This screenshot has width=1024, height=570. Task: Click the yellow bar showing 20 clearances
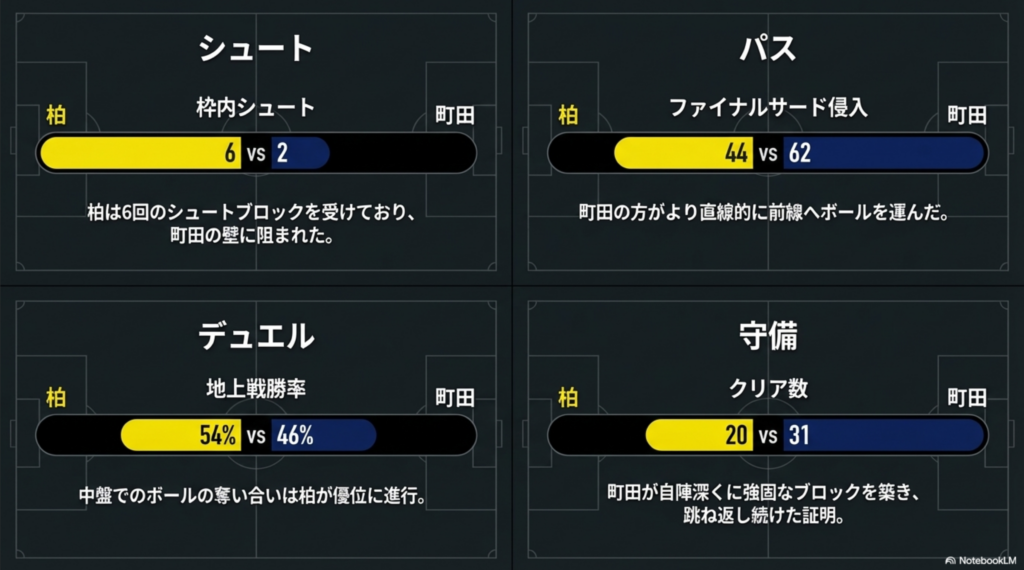700,436
